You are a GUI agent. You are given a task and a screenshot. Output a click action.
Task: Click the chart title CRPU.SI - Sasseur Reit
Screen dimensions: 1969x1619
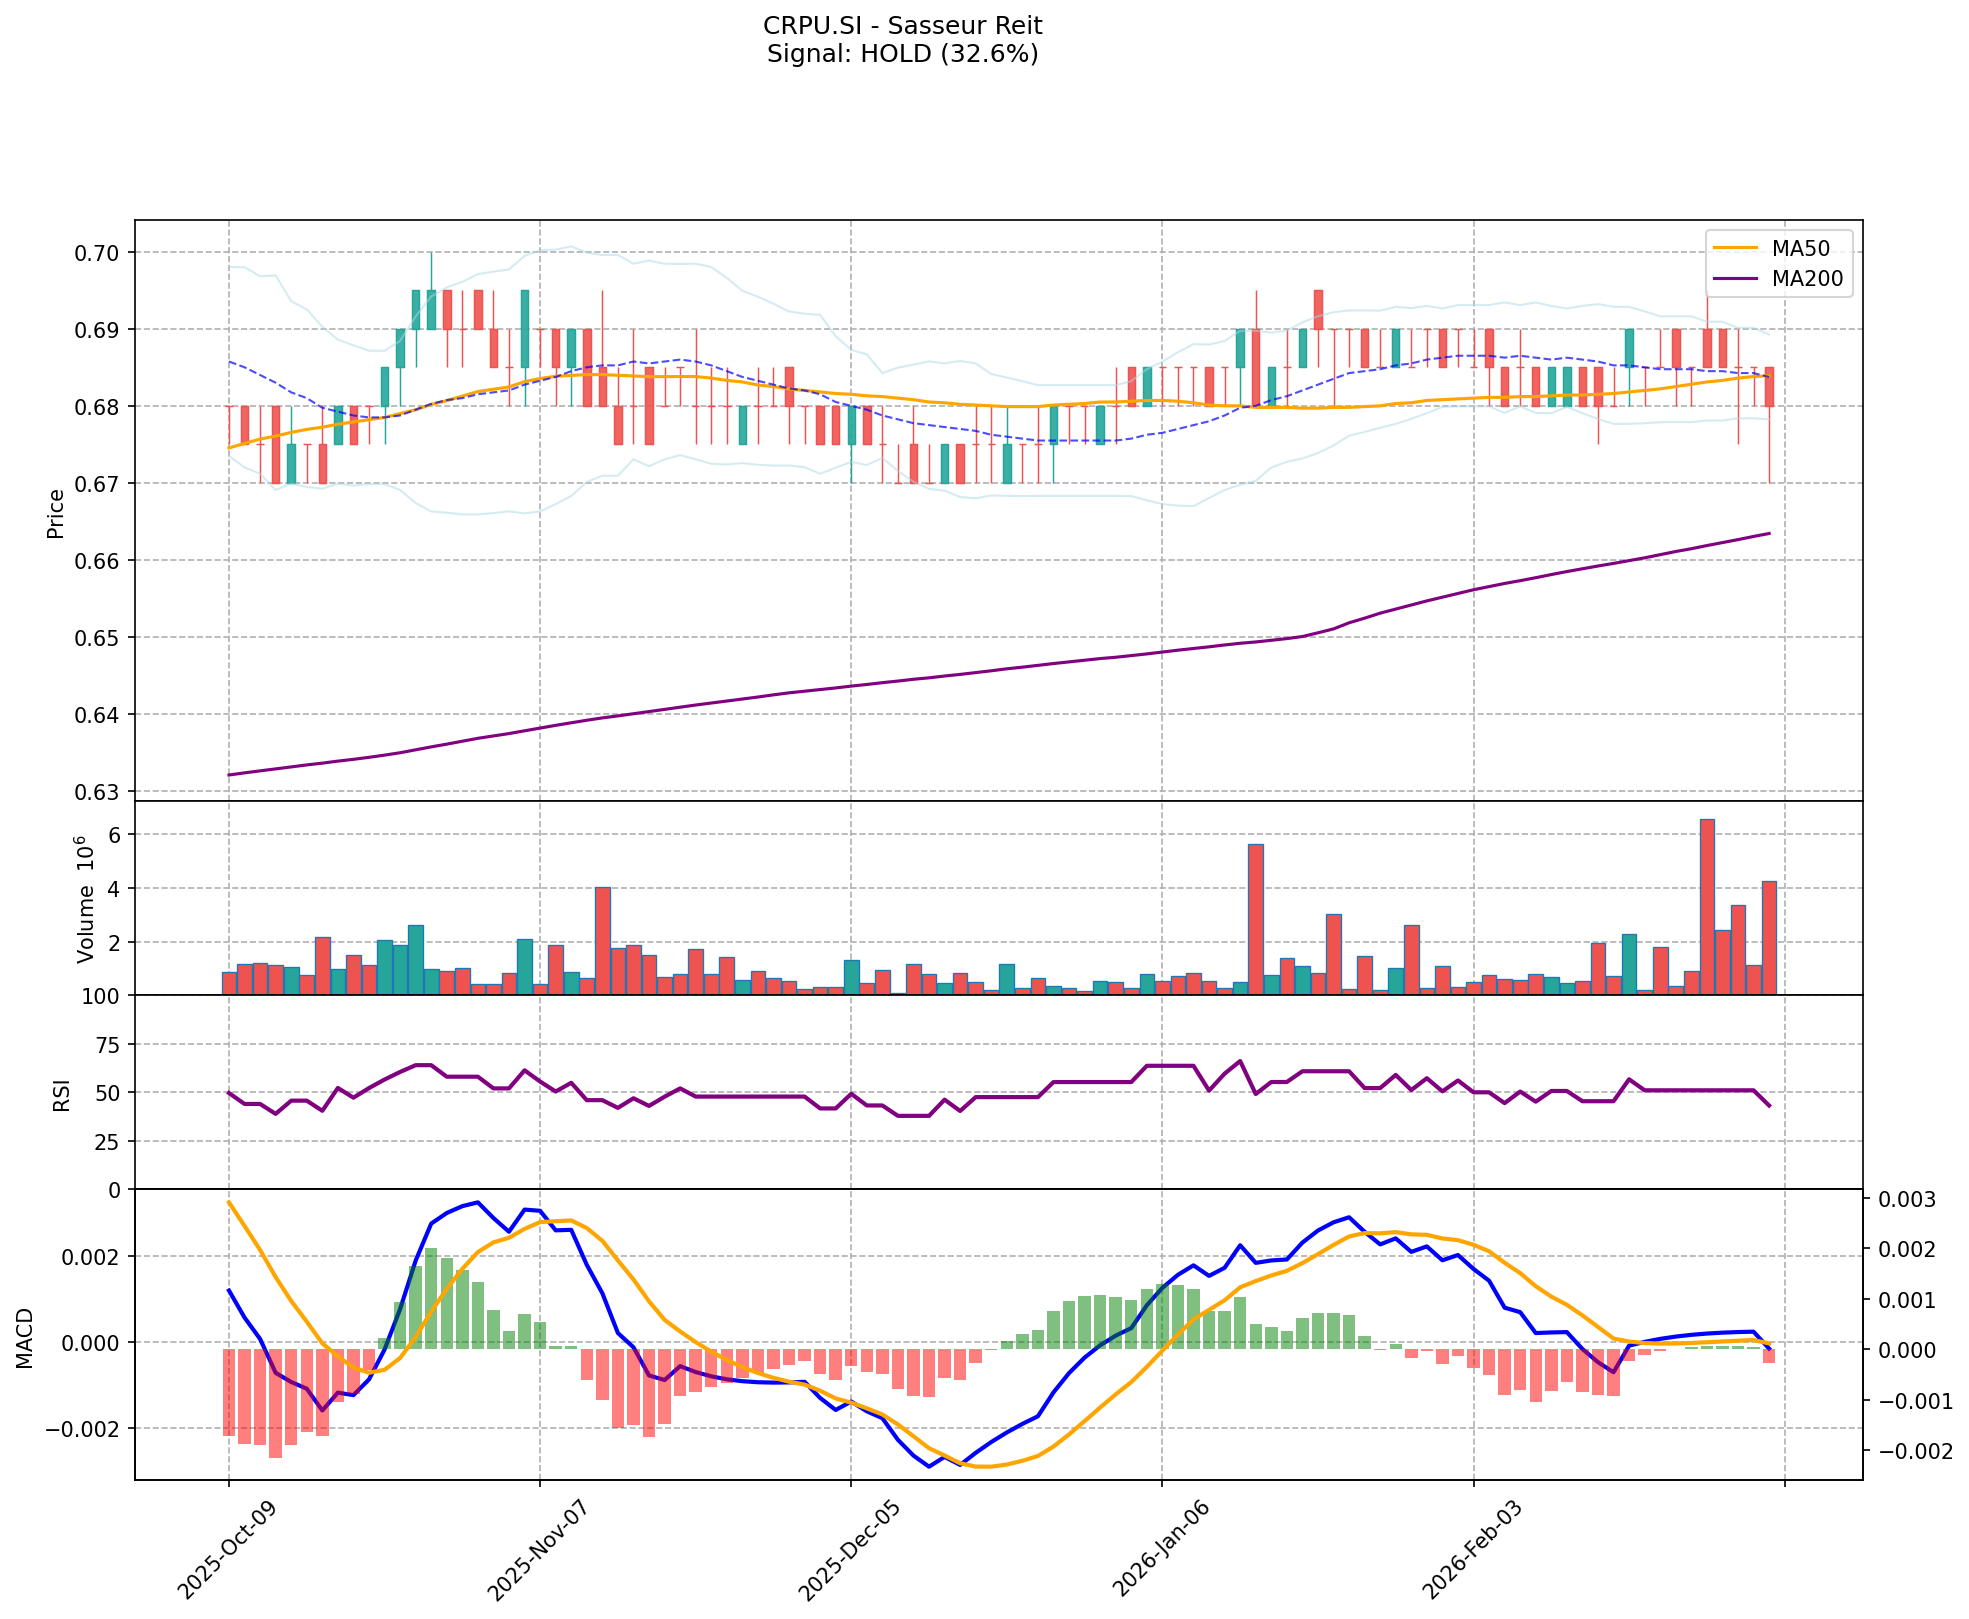(x=902, y=25)
